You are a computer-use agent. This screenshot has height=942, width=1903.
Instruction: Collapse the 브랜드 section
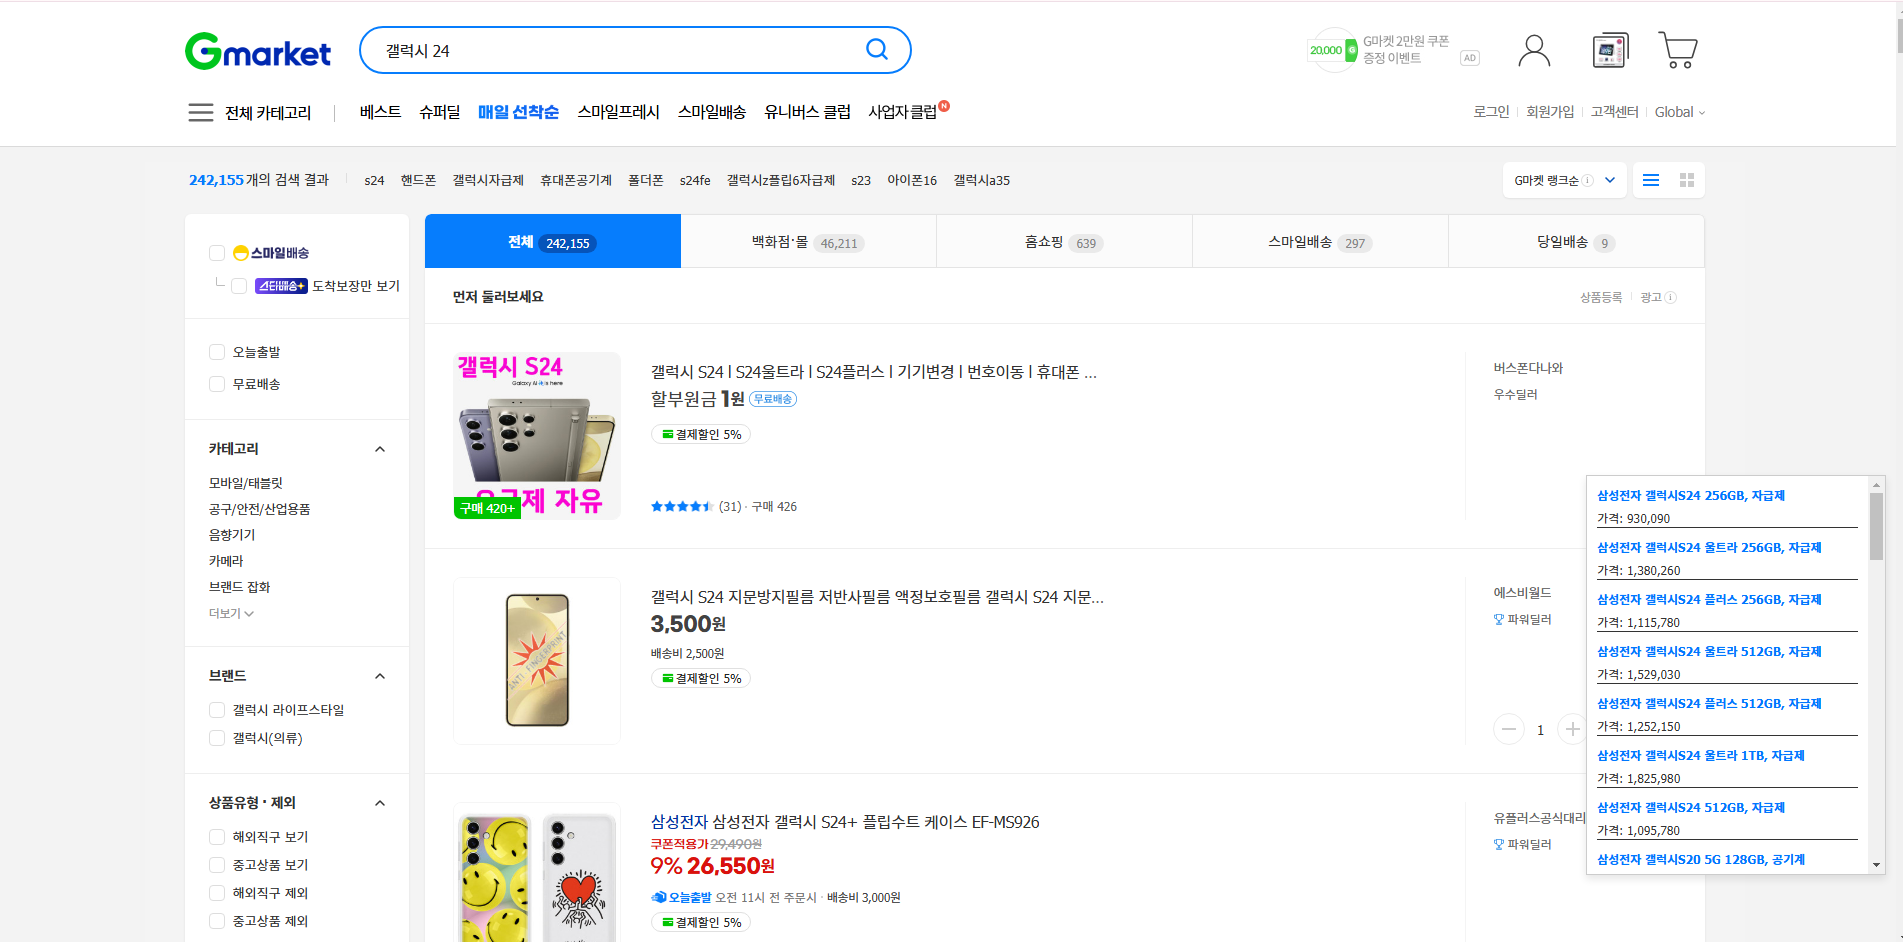tap(380, 676)
